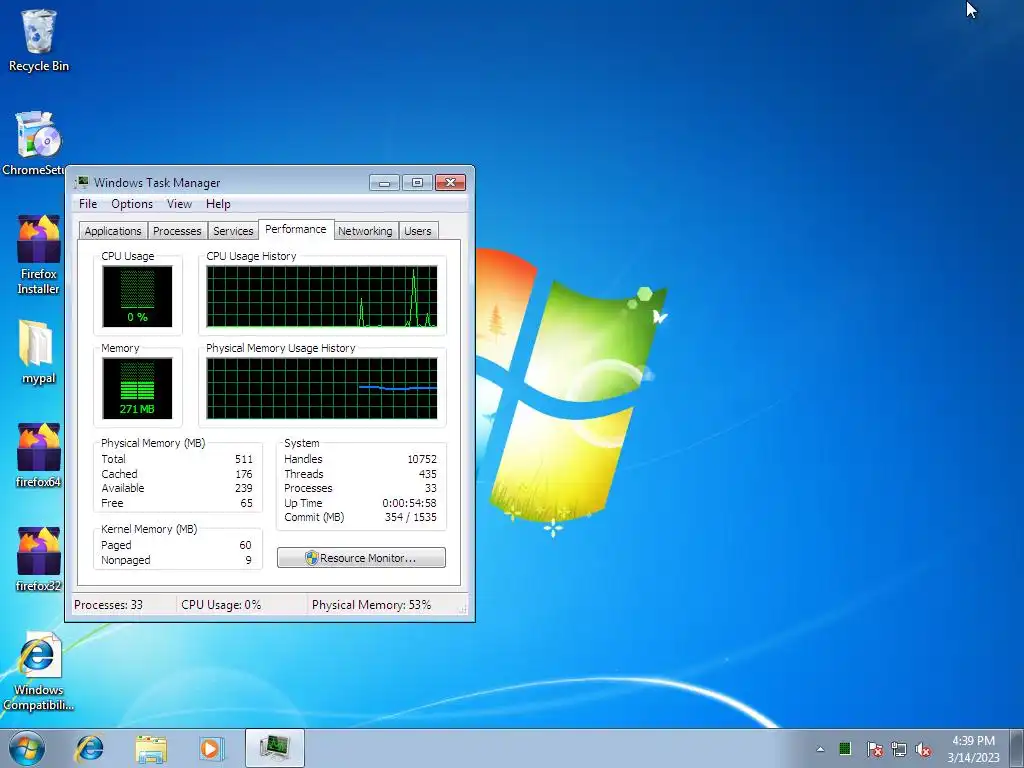Launch Internet Explorer from the taskbar
Image resolution: width=1024 pixels, height=768 pixels.
[89, 748]
